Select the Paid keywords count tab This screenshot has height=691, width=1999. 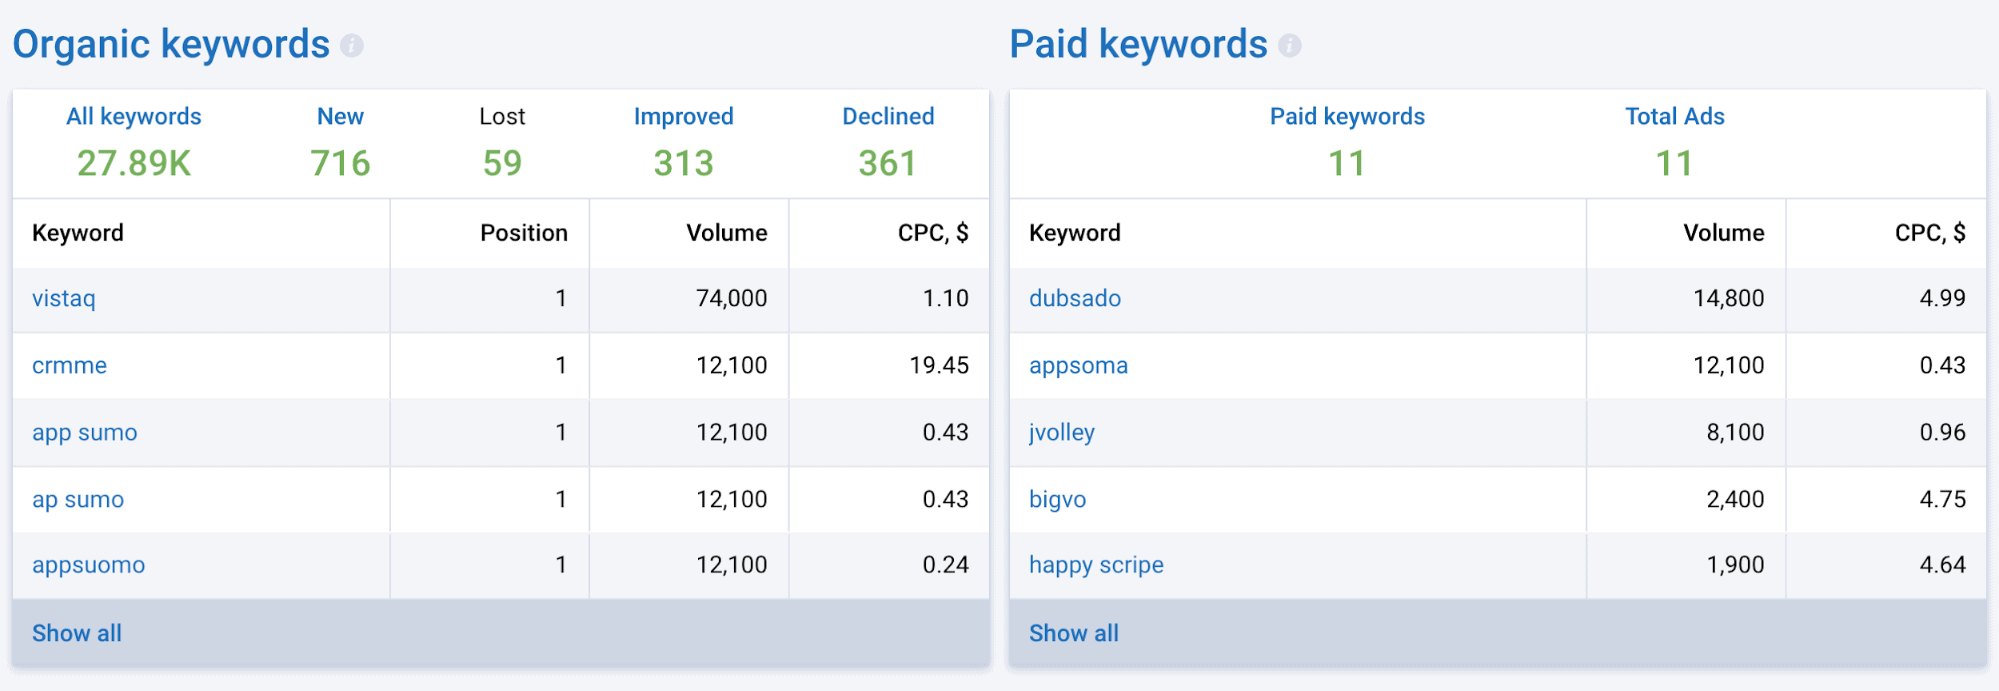(1347, 116)
